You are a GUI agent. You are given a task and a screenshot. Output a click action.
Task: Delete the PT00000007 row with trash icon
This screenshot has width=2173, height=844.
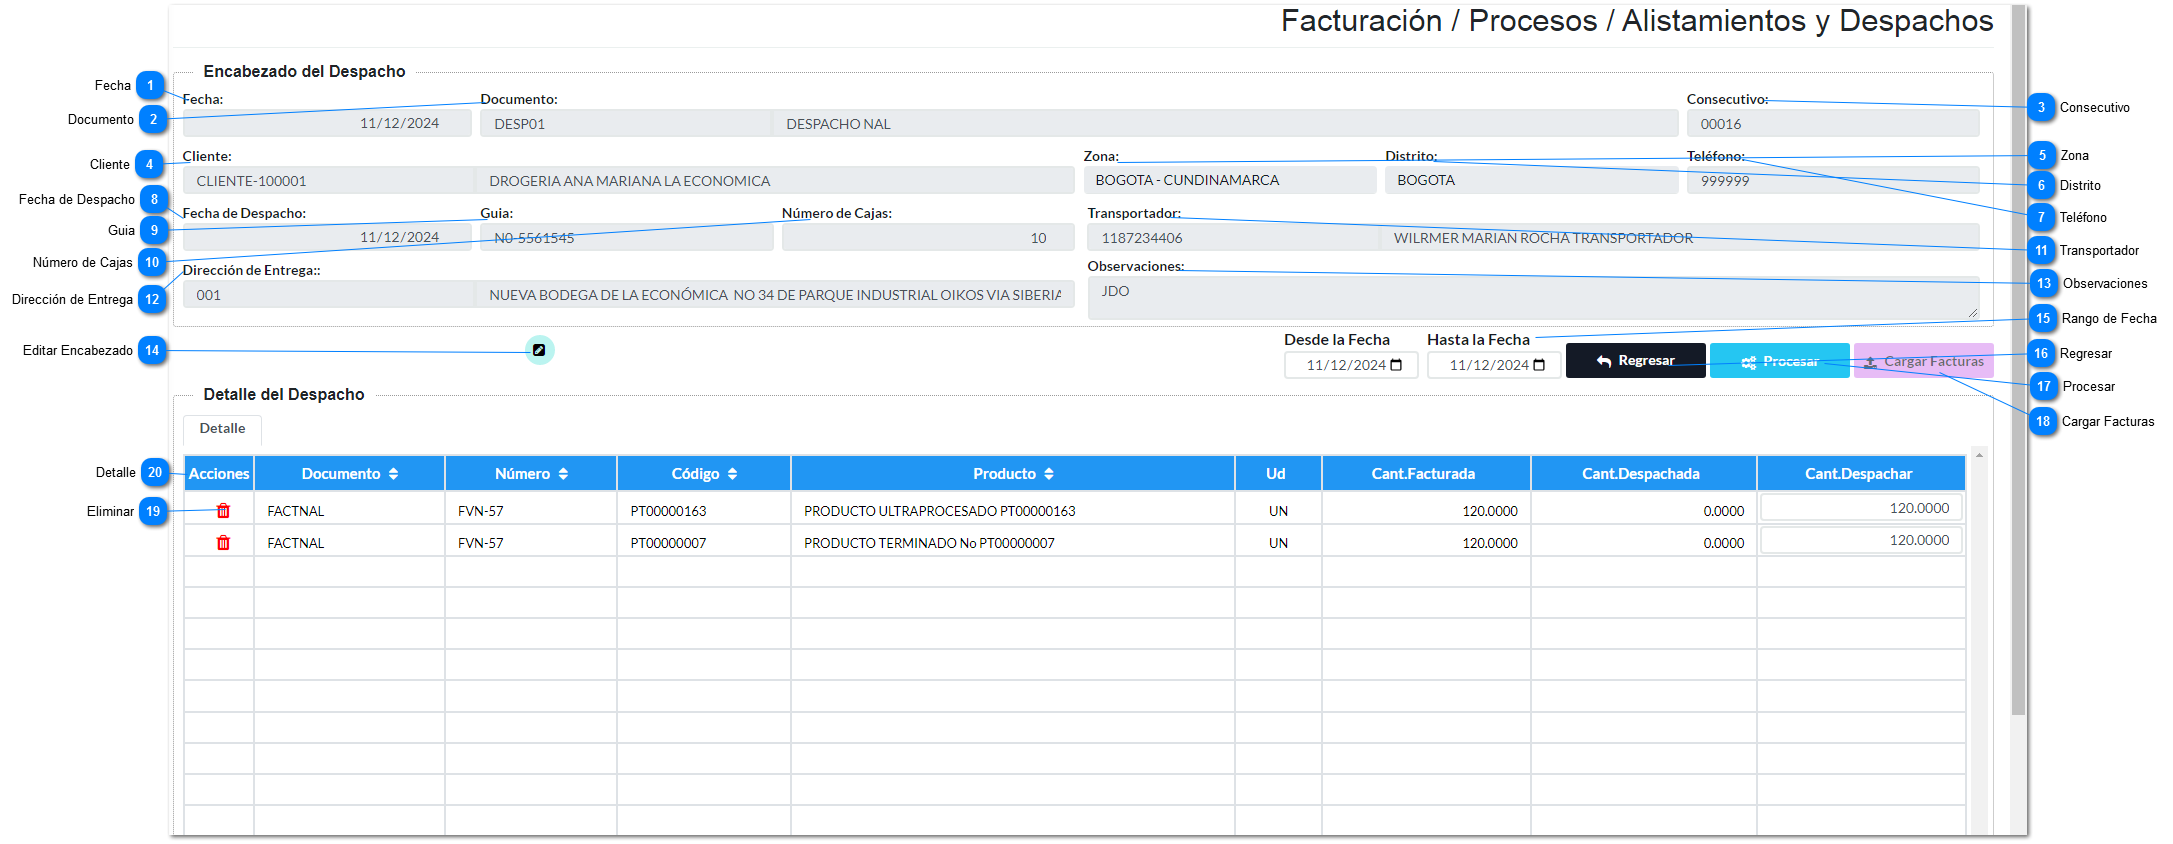(x=223, y=543)
